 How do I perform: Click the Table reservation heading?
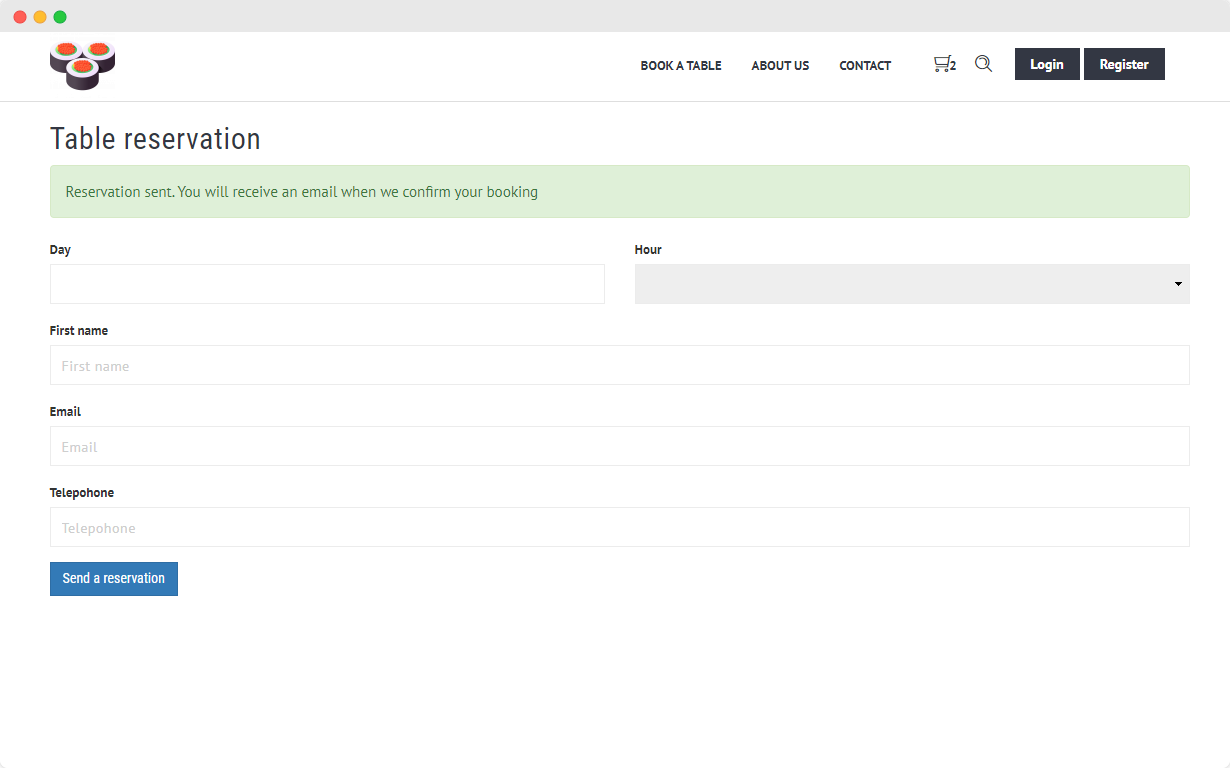pos(155,139)
